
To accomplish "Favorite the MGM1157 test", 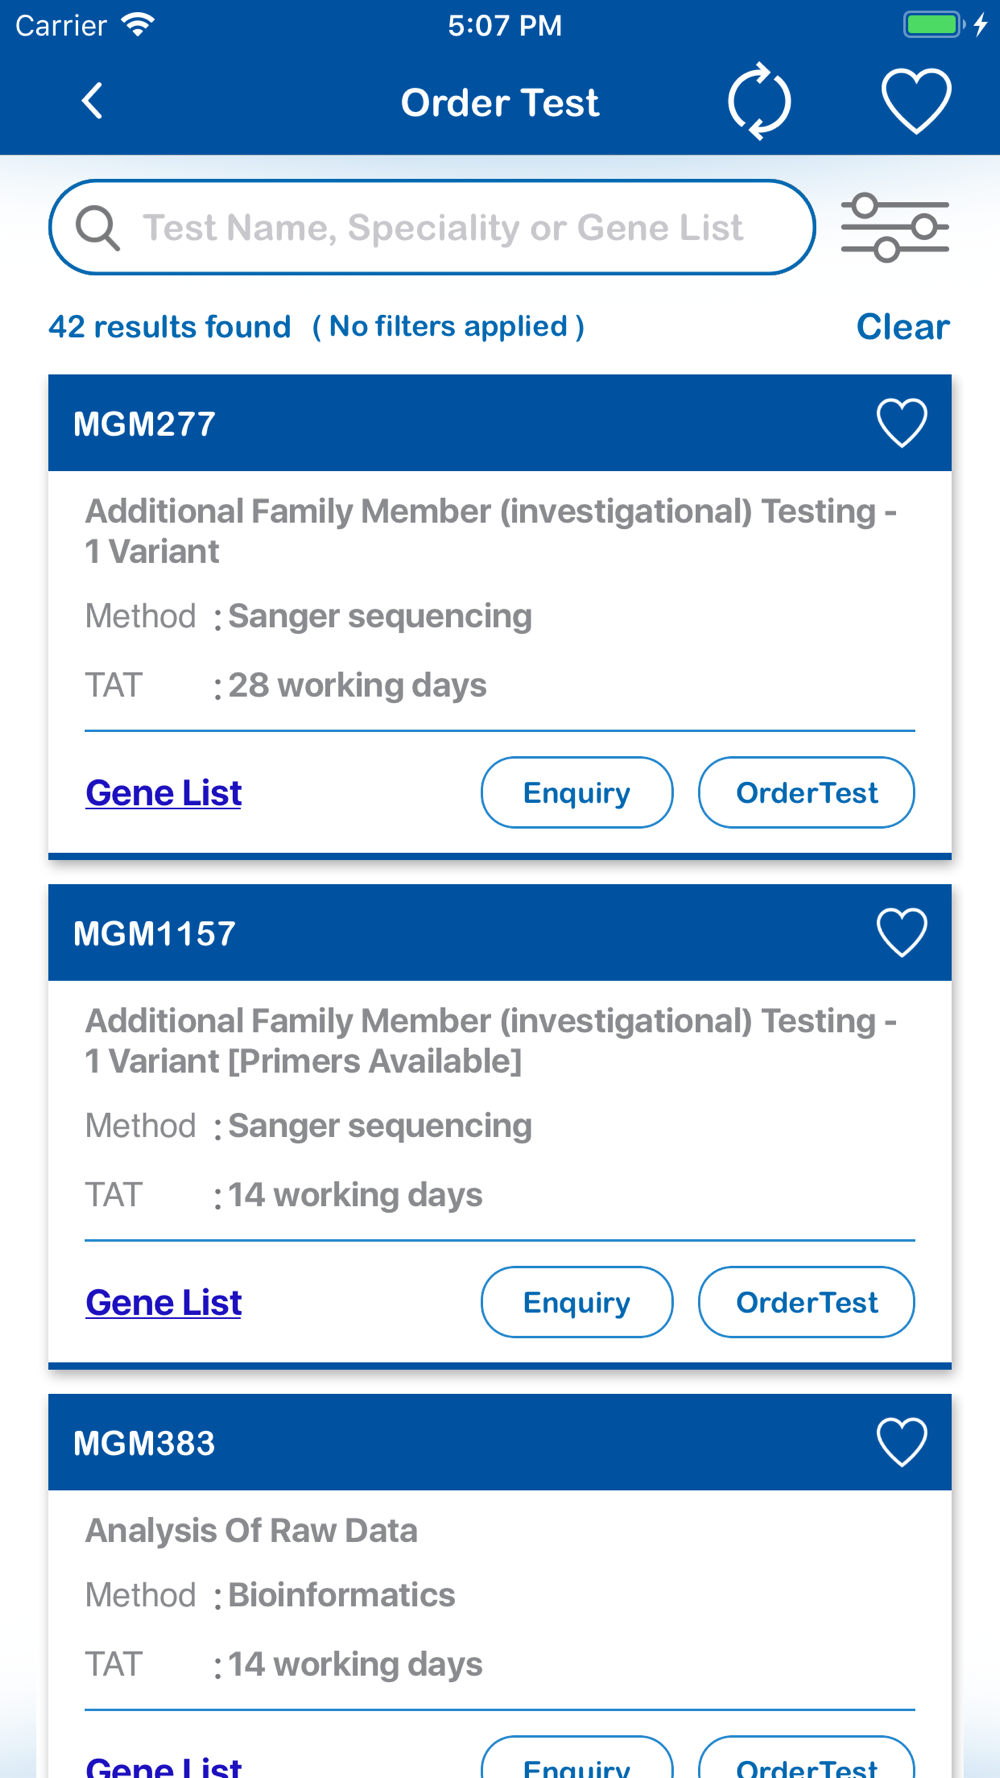I will point(901,933).
